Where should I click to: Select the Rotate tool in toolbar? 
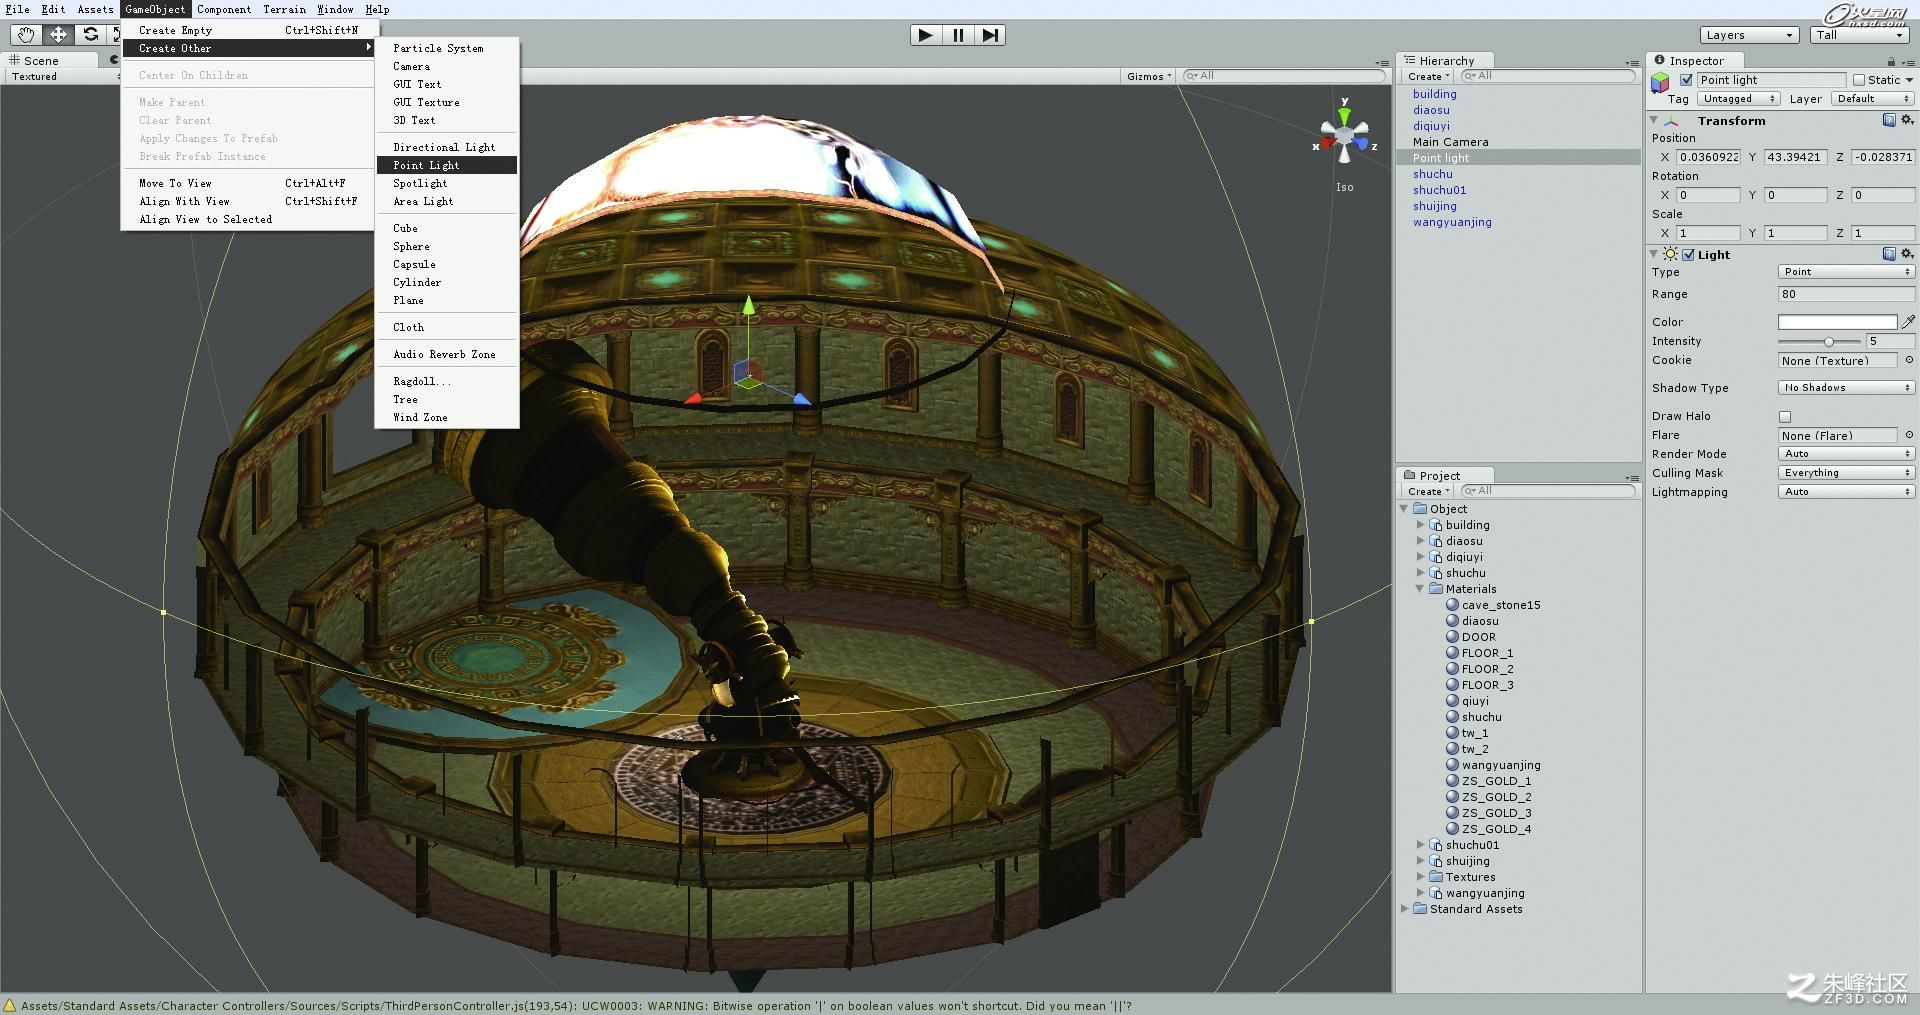(90, 35)
